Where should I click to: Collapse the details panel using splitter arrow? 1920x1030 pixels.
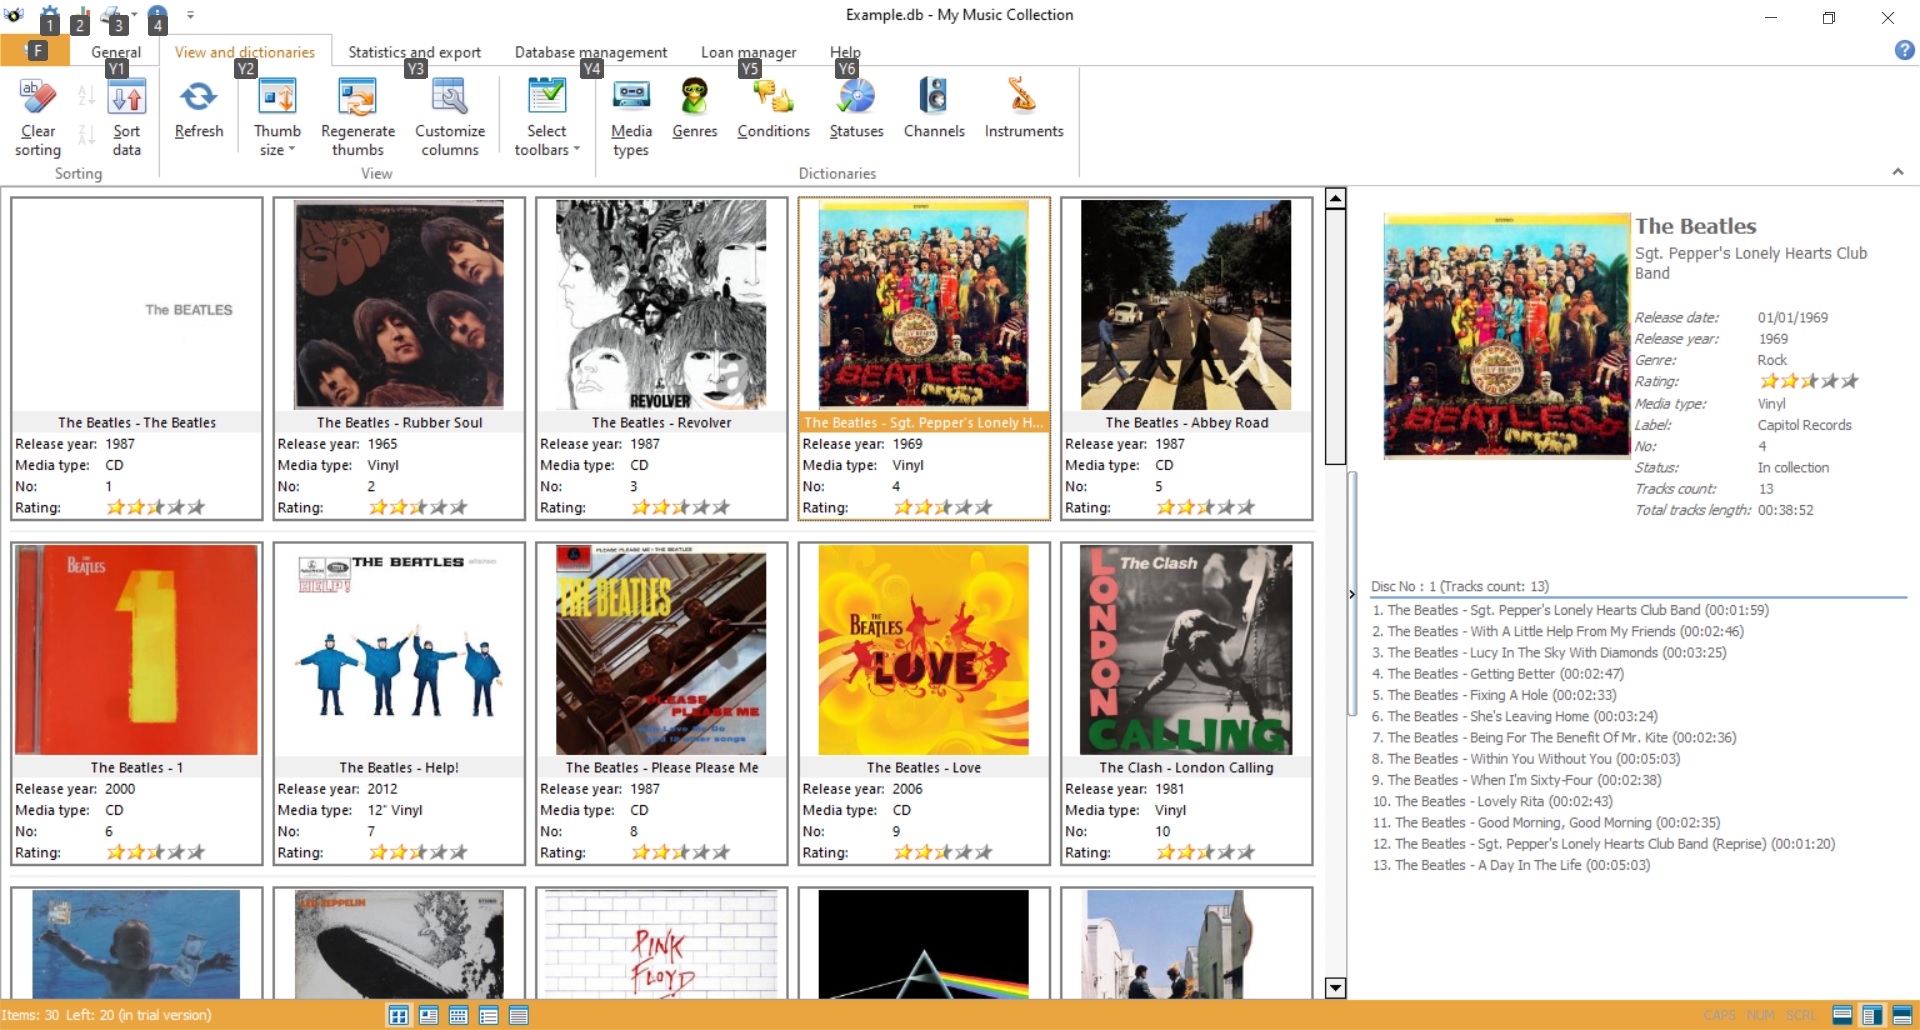coord(1352,594)
